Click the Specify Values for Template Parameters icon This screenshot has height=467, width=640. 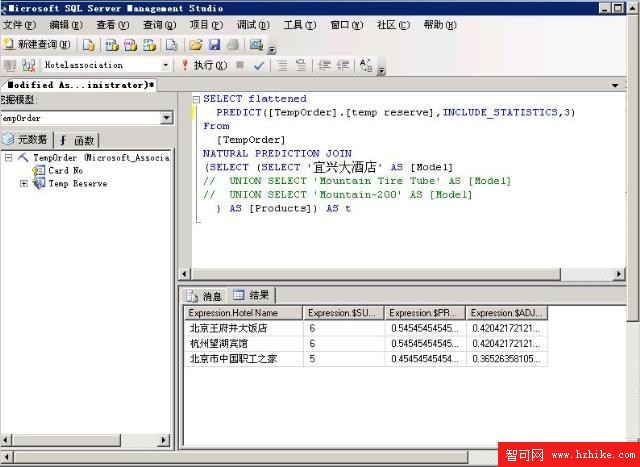(366, 65)
